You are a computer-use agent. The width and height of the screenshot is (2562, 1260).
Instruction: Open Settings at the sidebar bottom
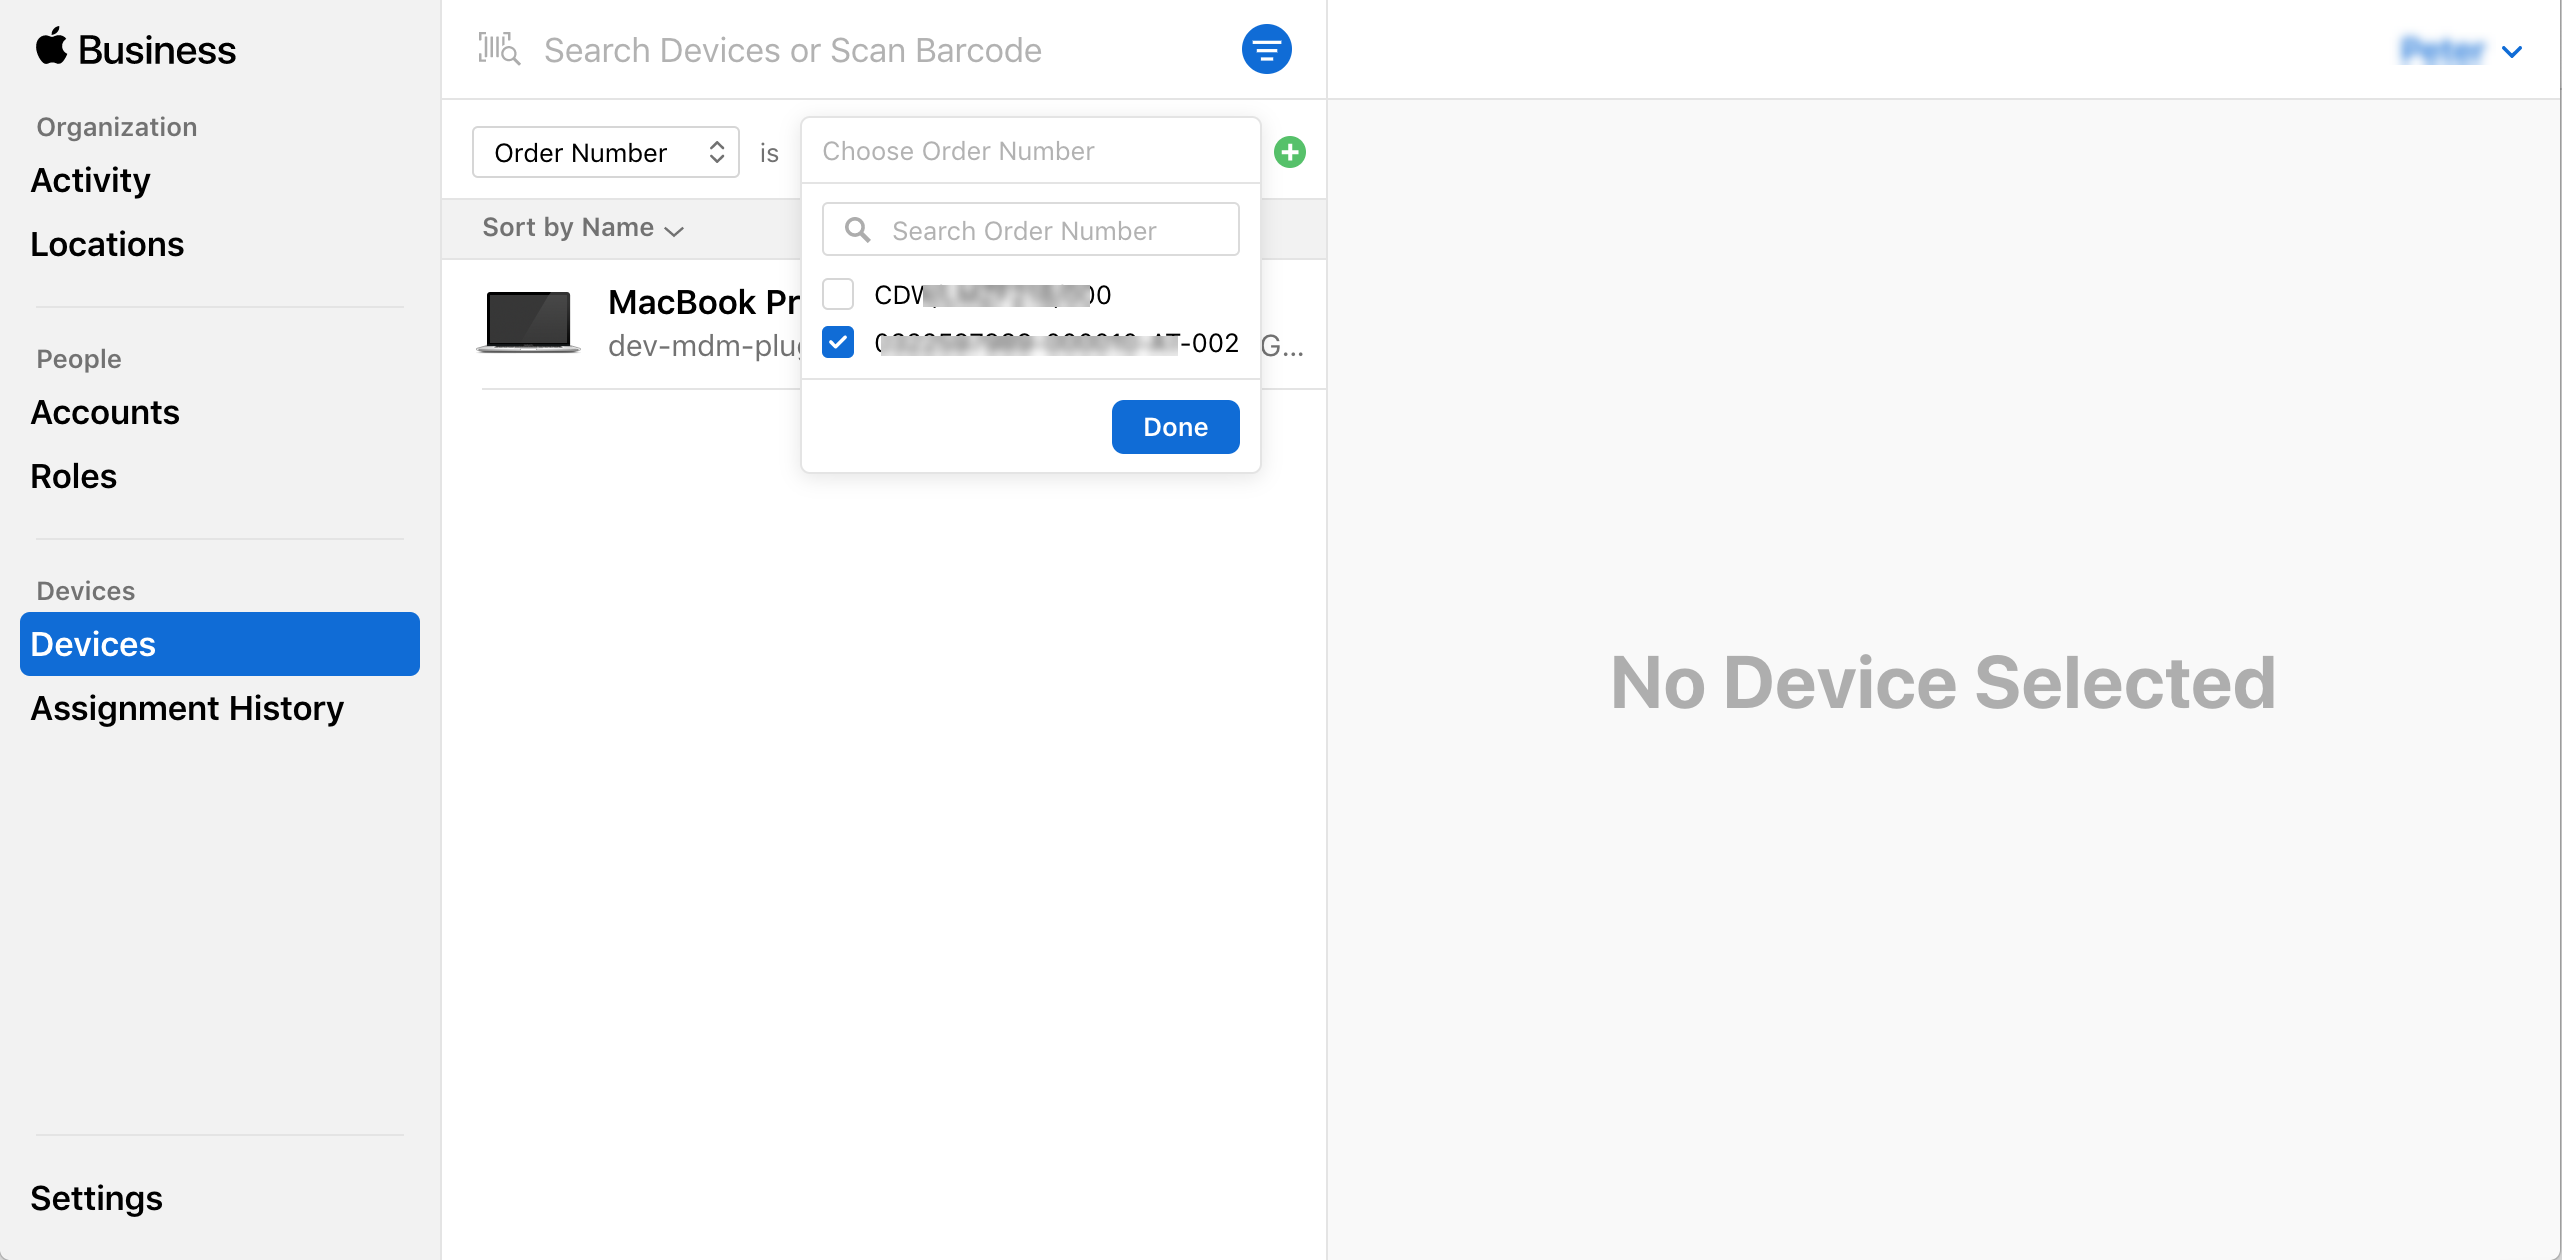point(96,1198)
